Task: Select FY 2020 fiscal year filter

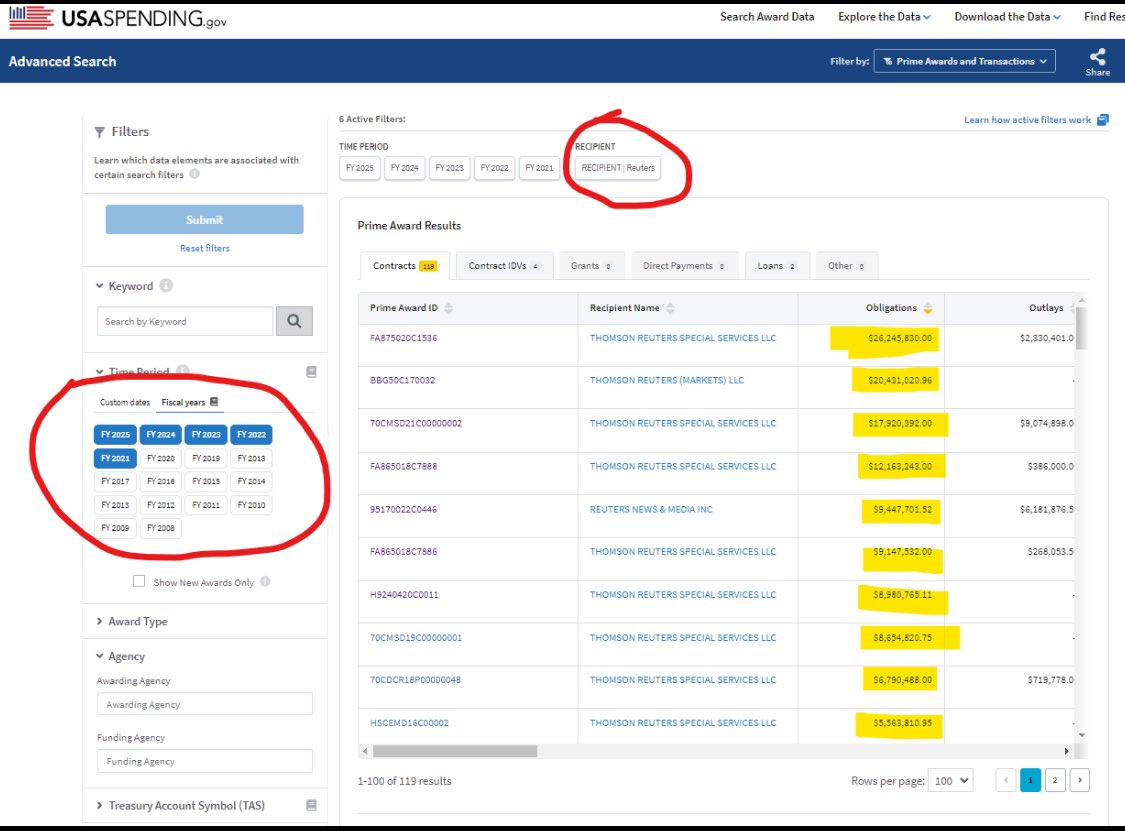Action: pos(161,458)
